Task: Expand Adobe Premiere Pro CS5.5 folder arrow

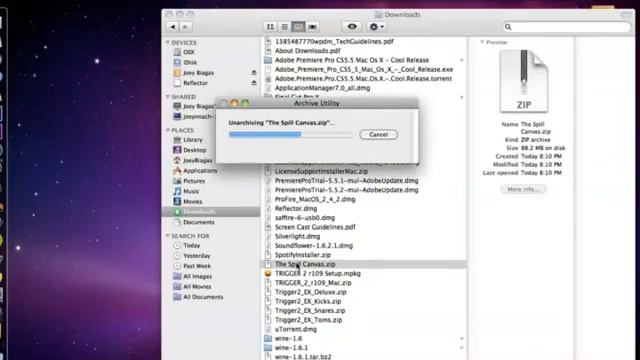Action: coord(462,60)
